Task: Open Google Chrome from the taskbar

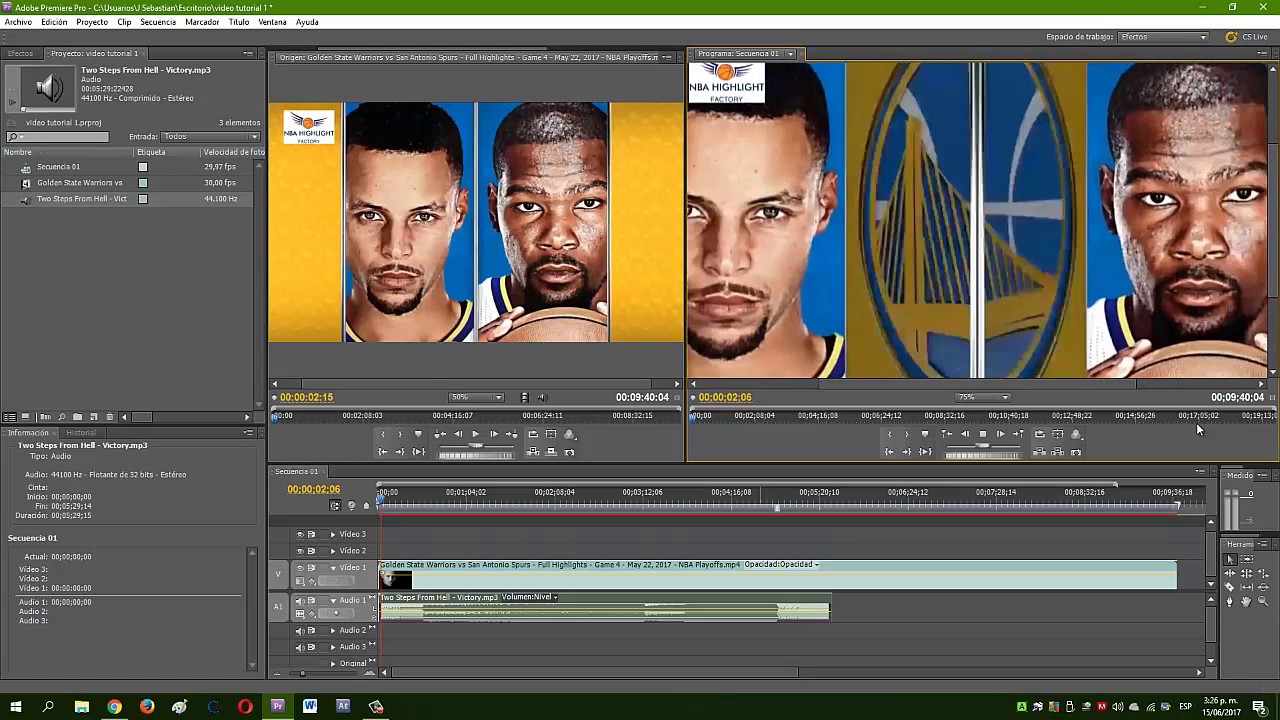Action: pyautogui.click(x=115, y=706)
